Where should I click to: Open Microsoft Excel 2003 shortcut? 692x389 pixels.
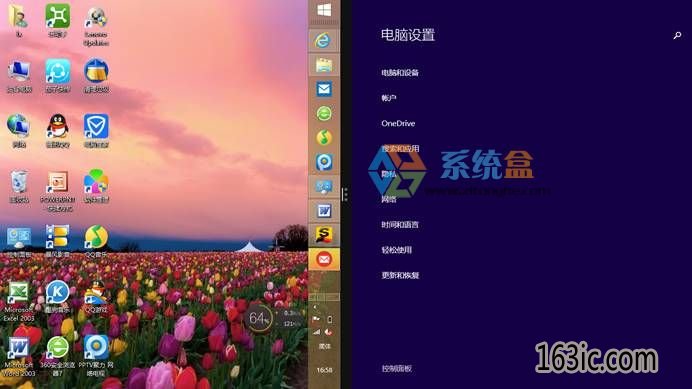tap(19, 302)
